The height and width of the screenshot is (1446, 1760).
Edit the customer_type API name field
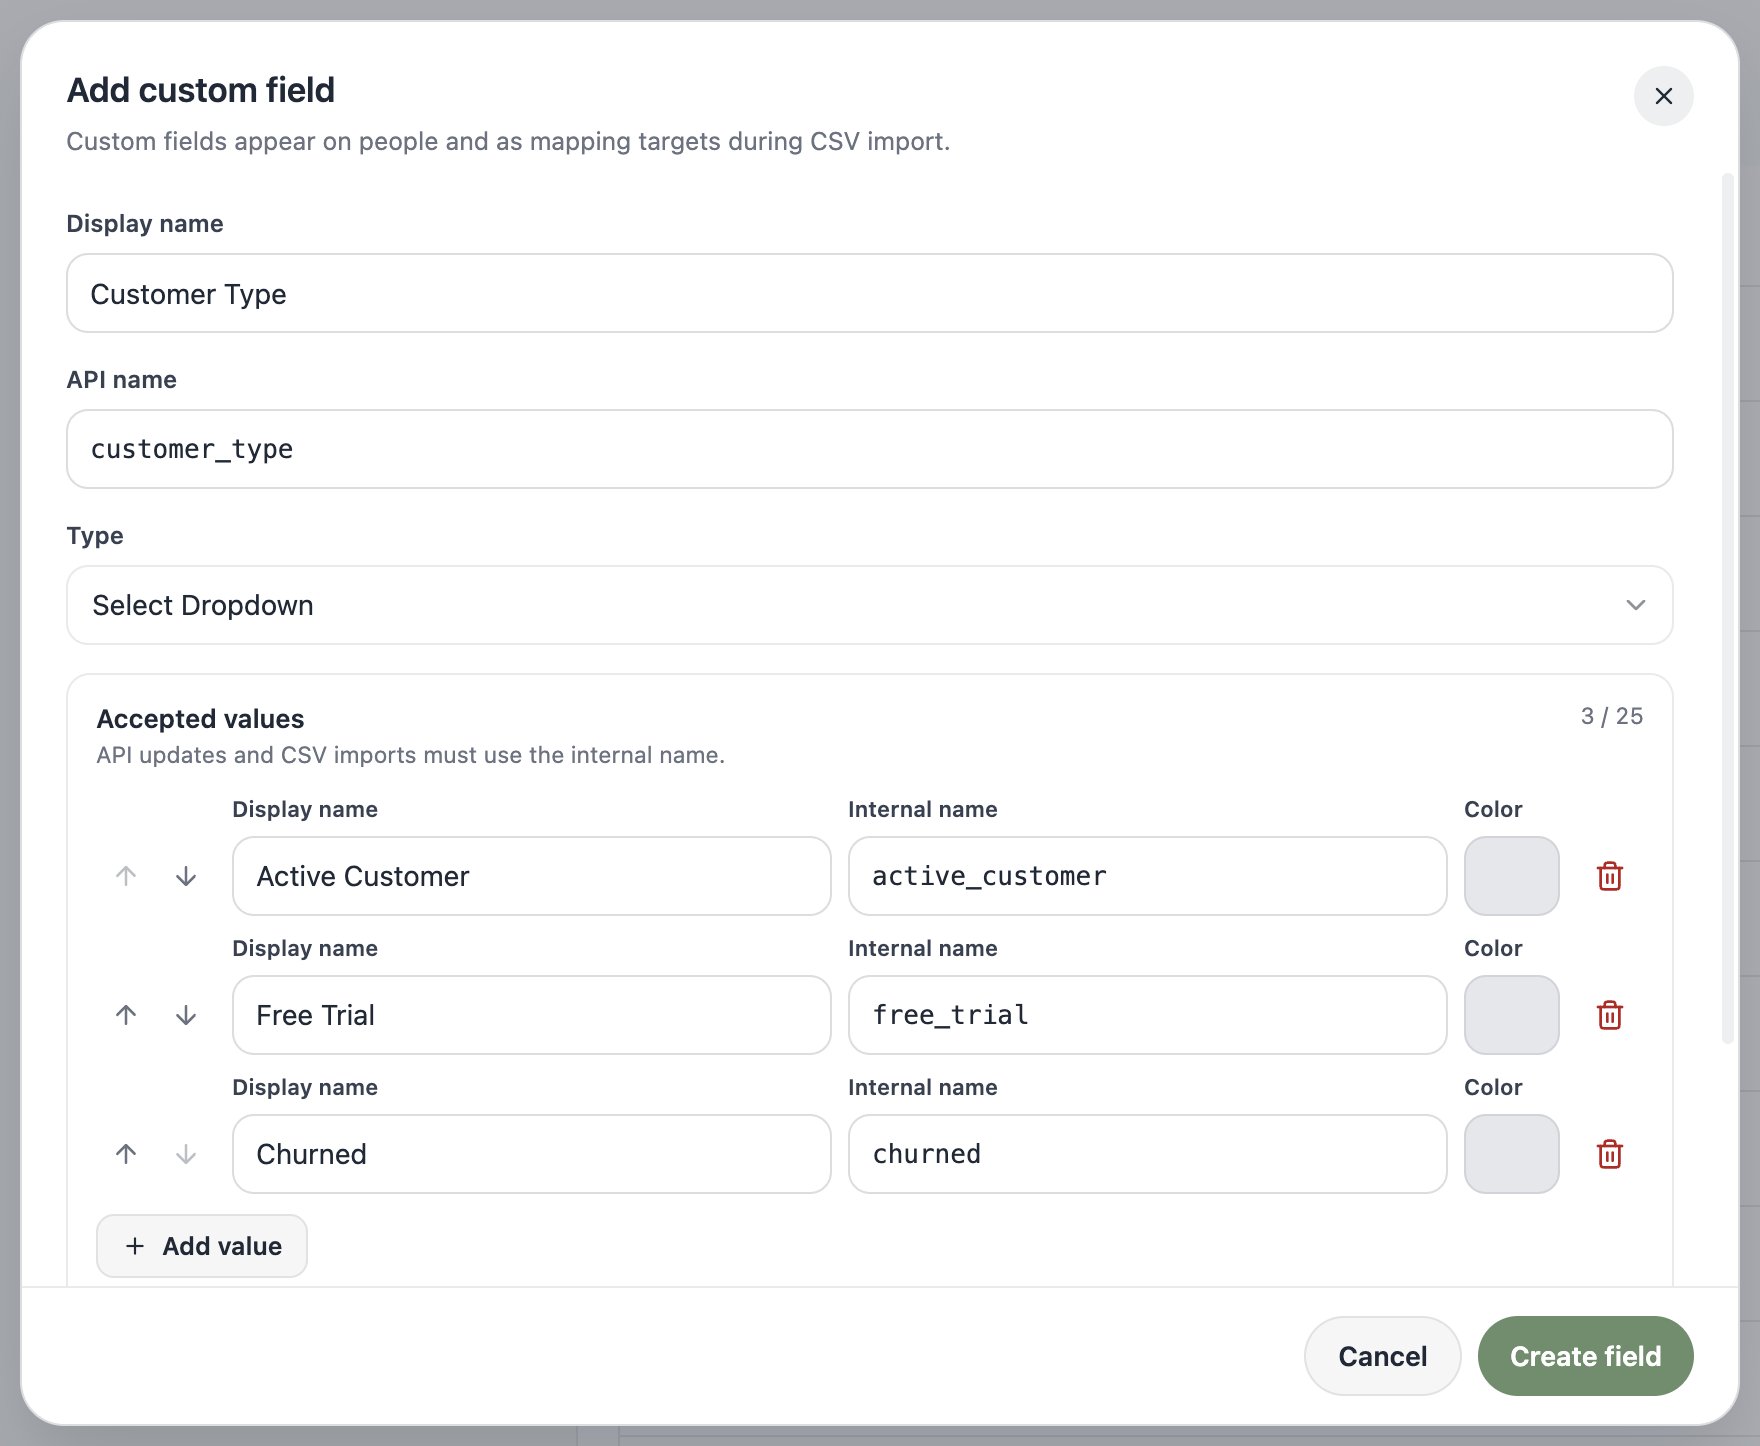(x=869, y=449)
